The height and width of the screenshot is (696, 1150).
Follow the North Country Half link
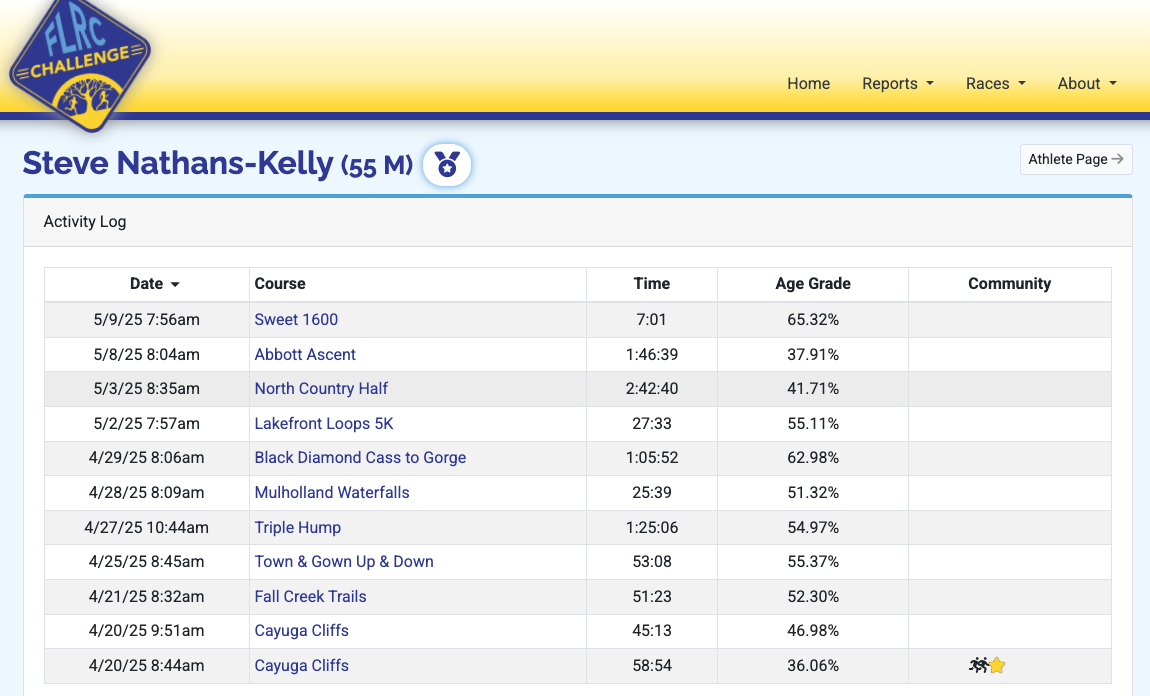tap(321, 389)
